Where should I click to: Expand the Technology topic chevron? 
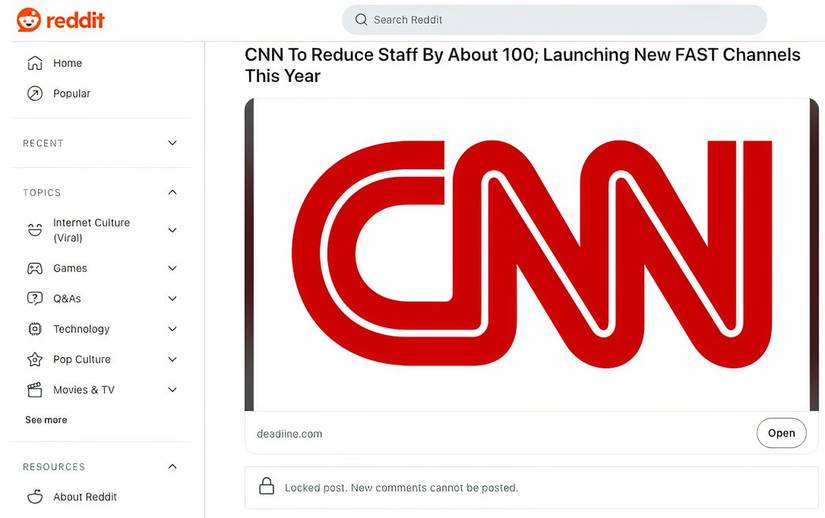click(x=172, y=329)
